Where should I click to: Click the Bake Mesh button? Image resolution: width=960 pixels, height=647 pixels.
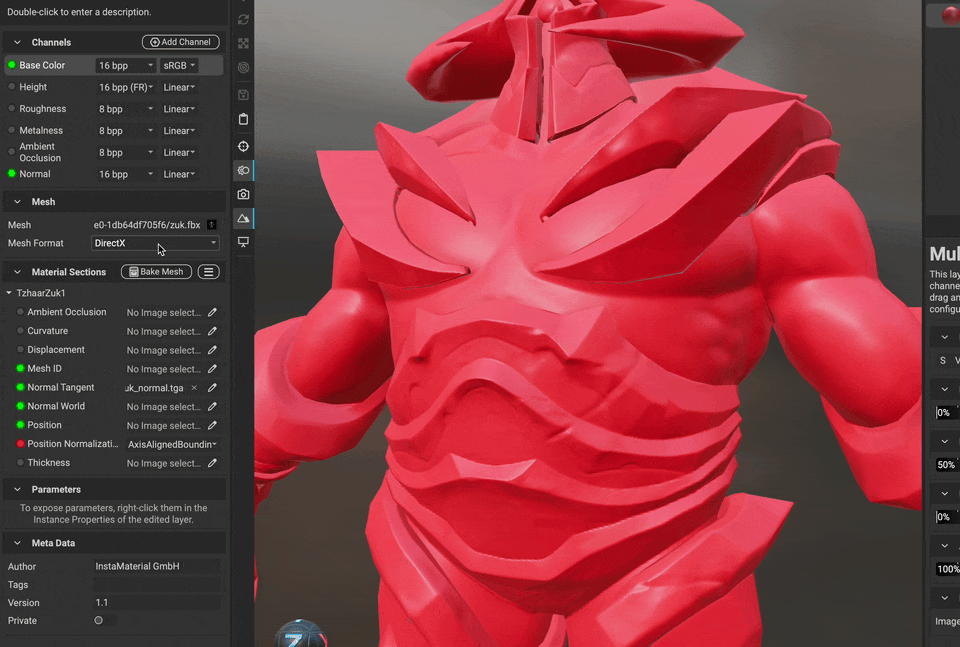156,272
